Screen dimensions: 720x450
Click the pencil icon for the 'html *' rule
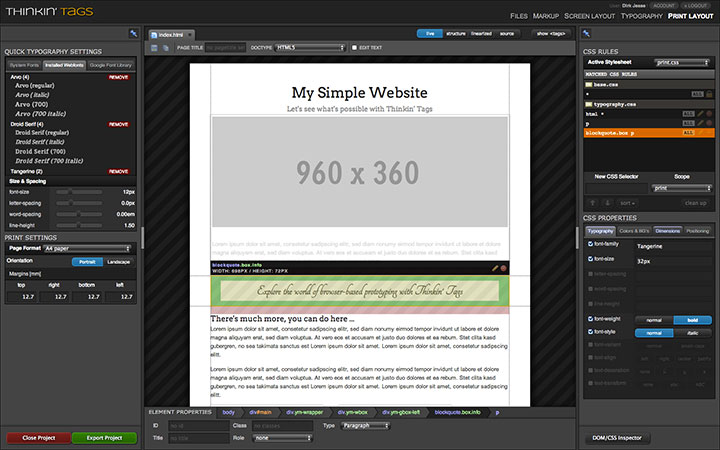click(x=700, y=114)
